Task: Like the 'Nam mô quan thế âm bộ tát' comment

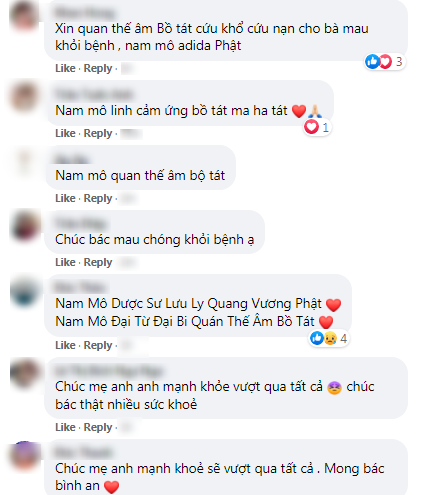Action: [65, 198]
